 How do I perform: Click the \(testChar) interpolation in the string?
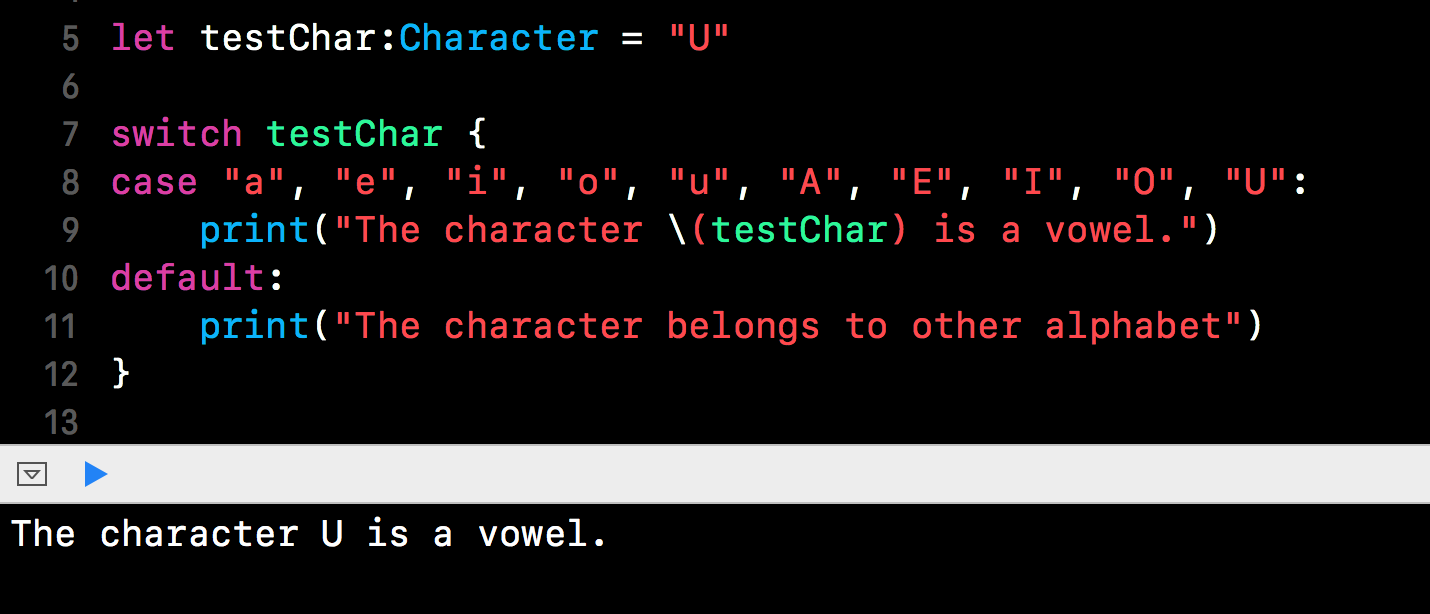pos(788,231)
